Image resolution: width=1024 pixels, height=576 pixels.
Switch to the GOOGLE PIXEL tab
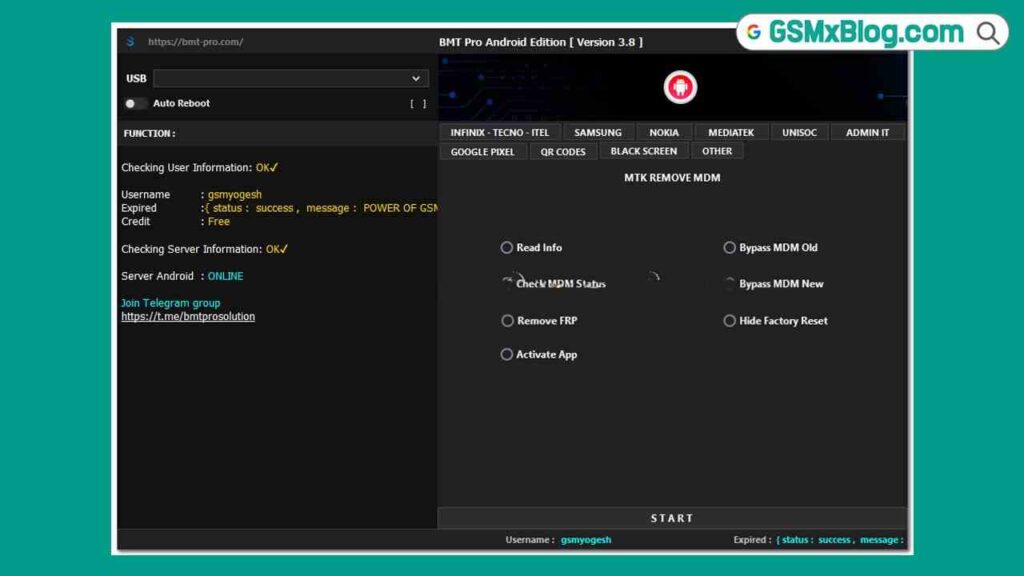483,152
